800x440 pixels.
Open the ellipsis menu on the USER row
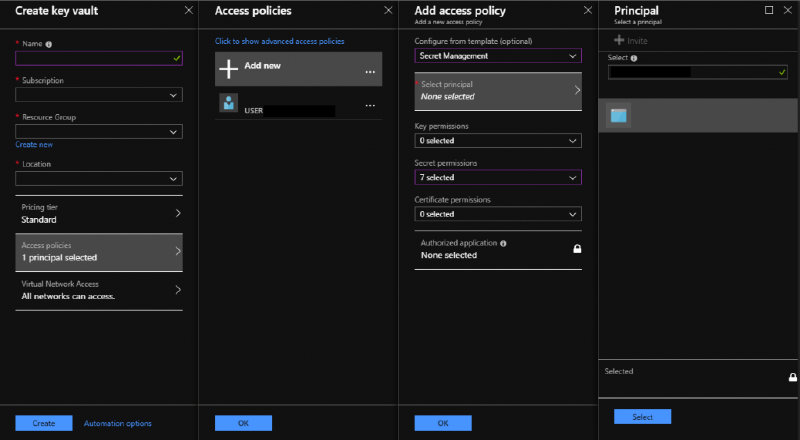coord(370,106)
